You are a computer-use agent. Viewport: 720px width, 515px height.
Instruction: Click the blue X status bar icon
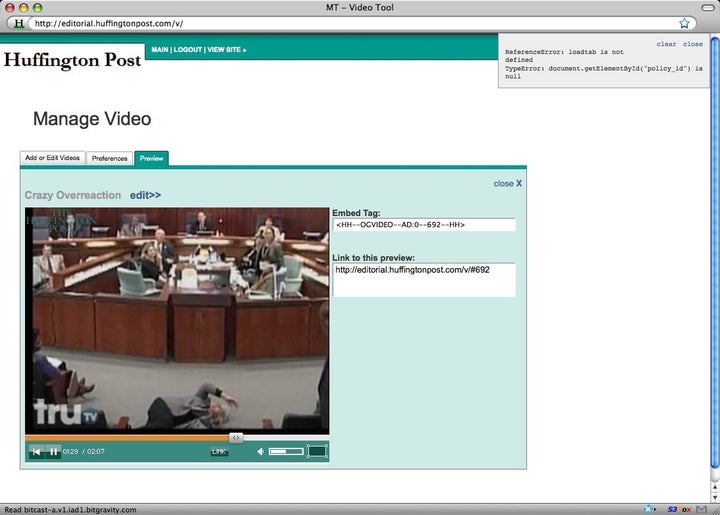click(648, 509)
